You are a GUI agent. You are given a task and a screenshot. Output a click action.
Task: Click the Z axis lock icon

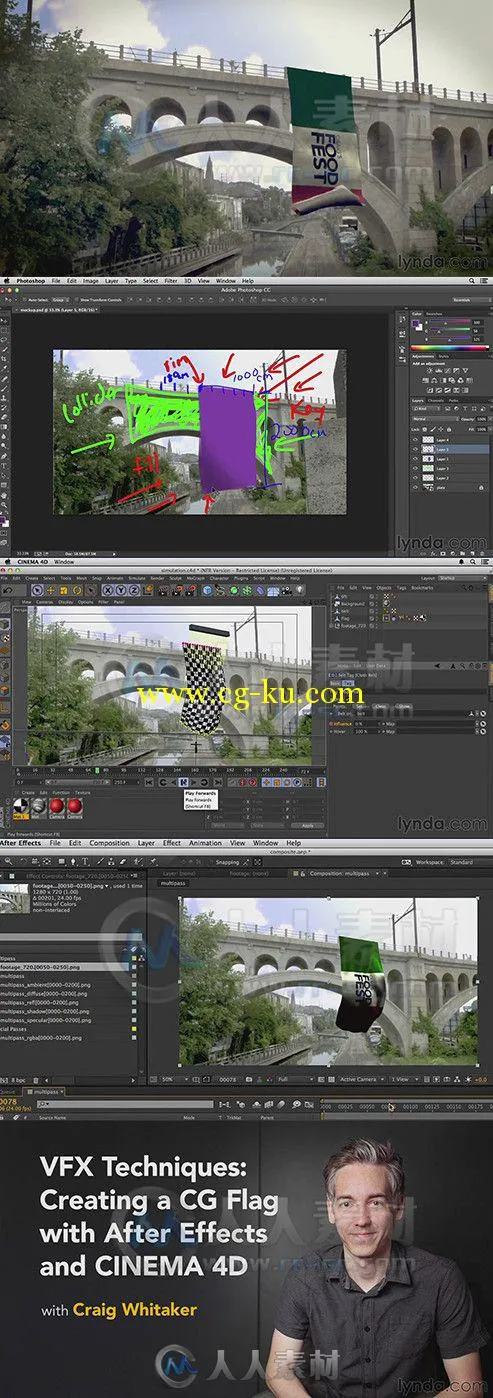click(133, 590)
